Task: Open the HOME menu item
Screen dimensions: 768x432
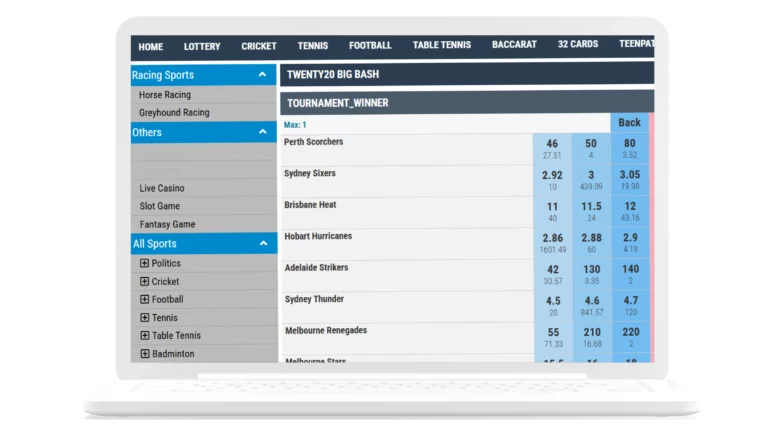Action: pyautogui.click(x=150, y=47)
